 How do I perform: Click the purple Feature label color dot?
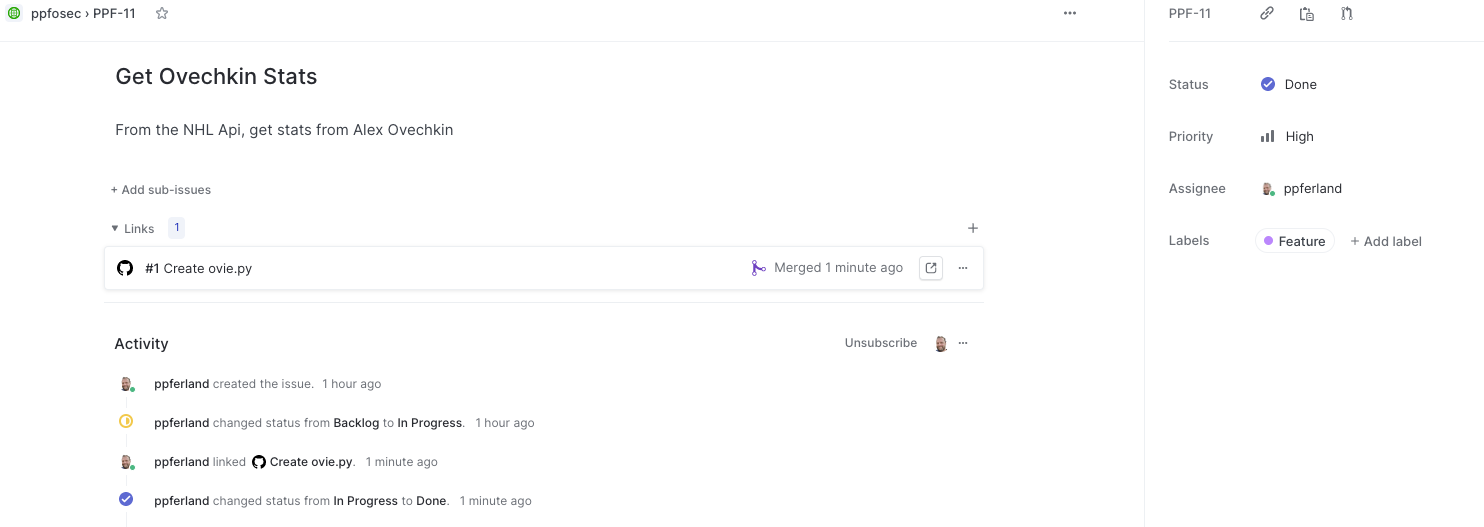click(1269, 241)
